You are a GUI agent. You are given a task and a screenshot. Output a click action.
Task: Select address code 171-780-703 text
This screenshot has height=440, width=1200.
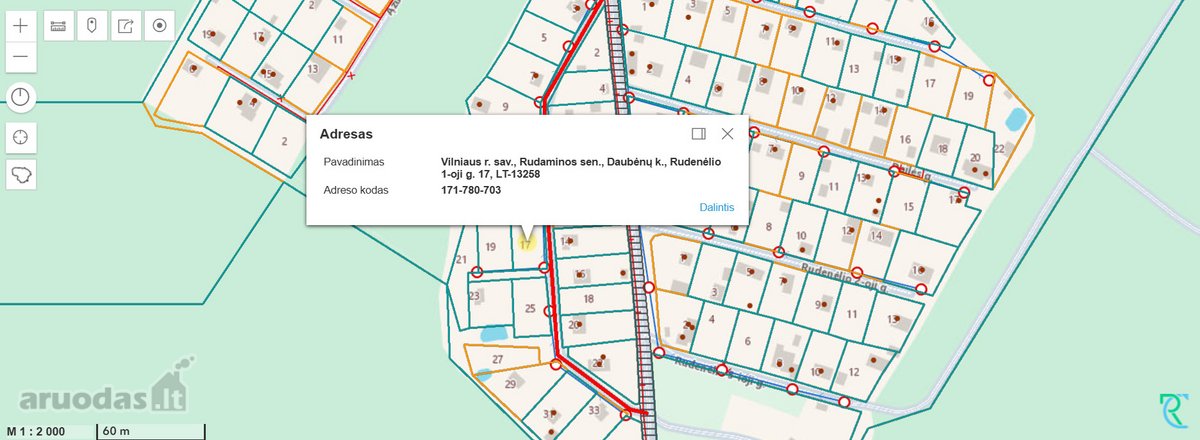pyautogui.click(x=471, y=190)
